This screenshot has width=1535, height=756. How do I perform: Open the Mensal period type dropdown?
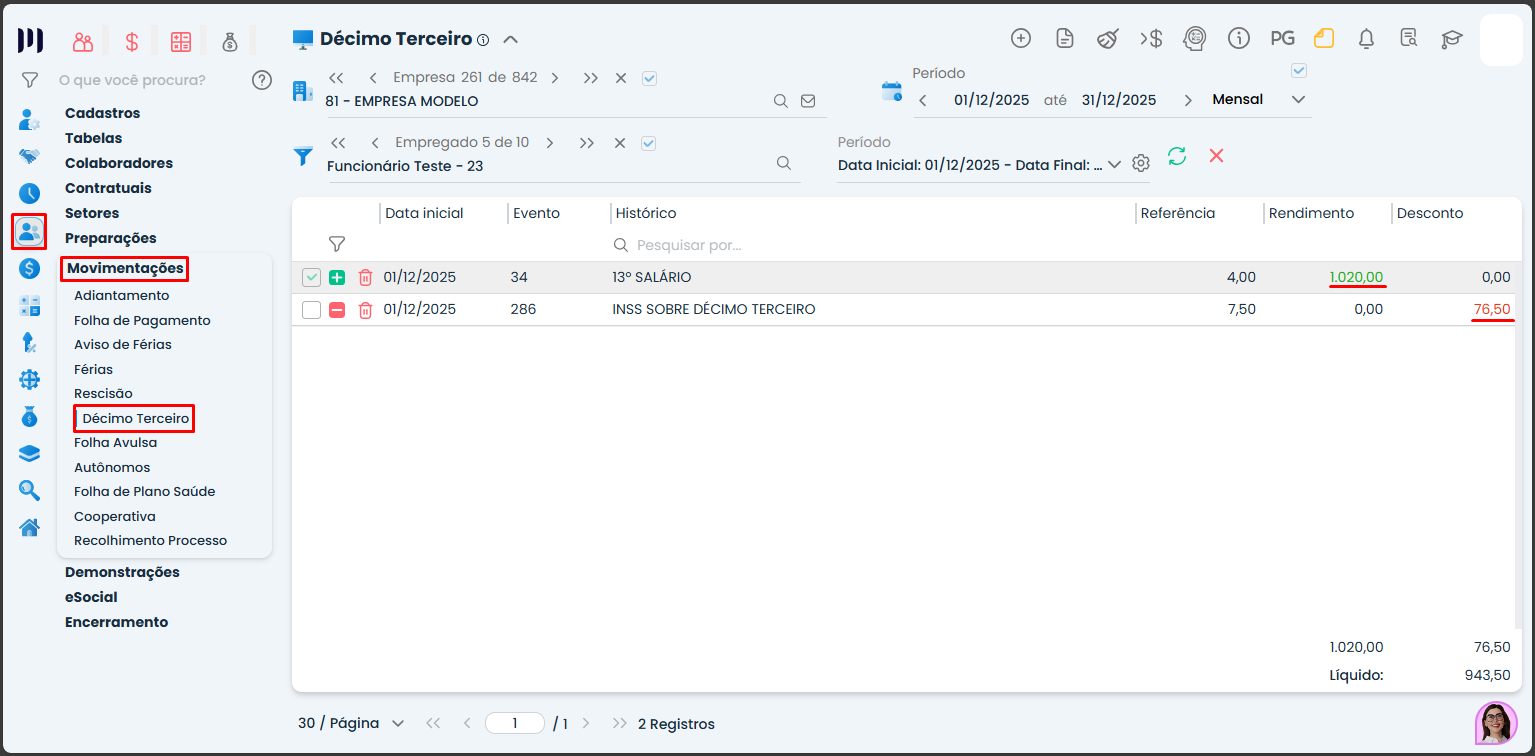(1259, 99)
